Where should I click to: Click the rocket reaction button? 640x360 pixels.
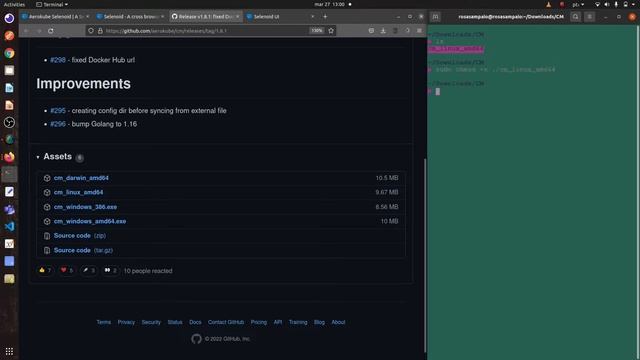(x=89, y=270)
